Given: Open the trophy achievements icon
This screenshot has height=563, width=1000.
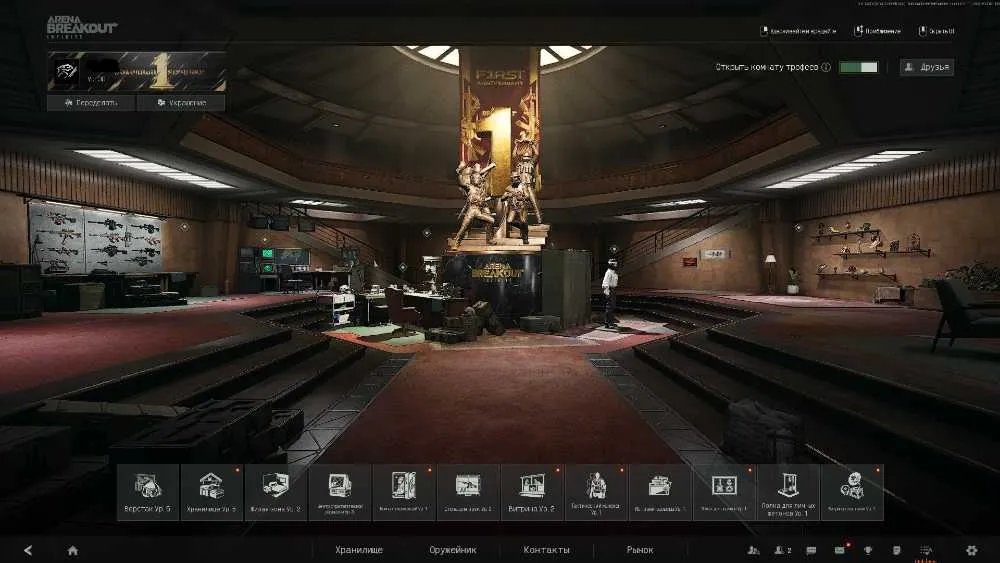Looking at the screenshot, I should click(868, 550).
